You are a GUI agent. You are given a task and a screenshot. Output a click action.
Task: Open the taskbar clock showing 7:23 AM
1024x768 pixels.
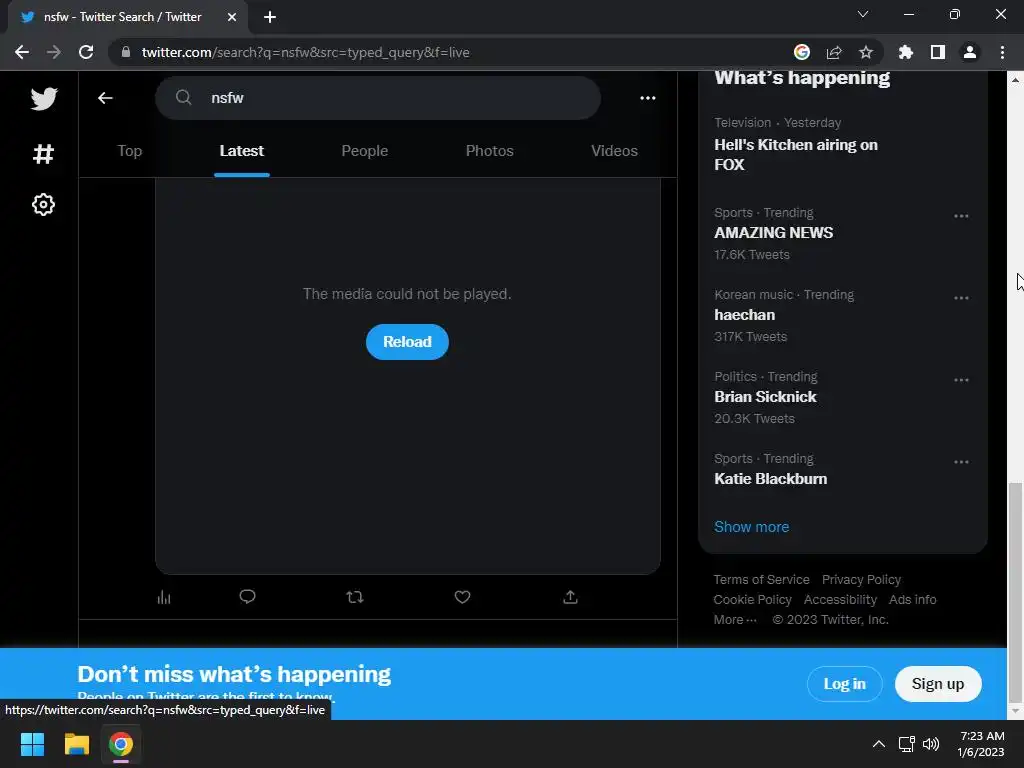(x=981, y=744)
